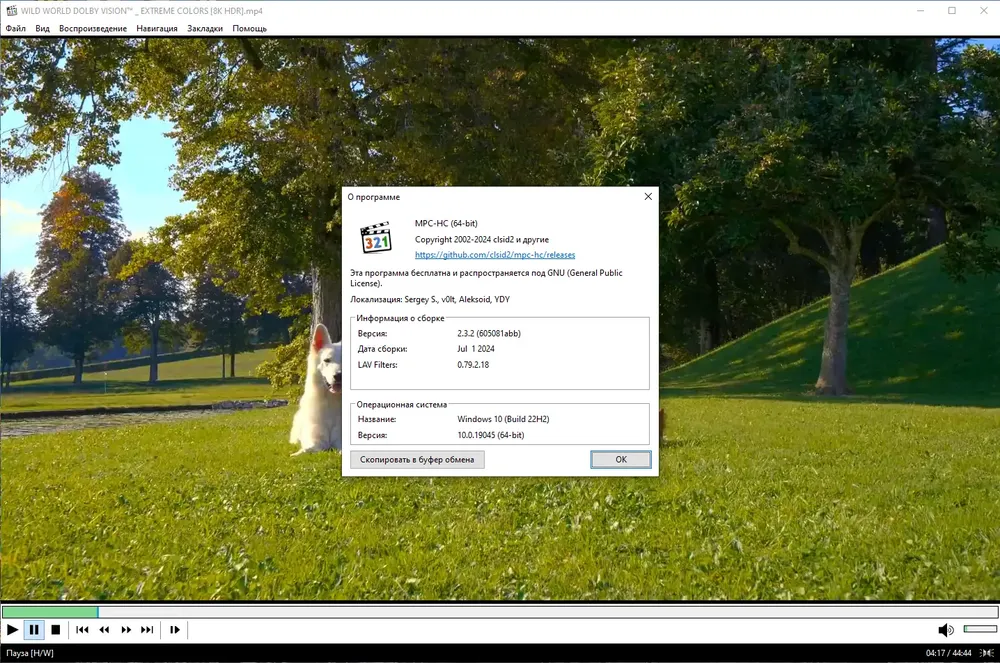Click the rewind (decrease speed) icon
The height and width of the screenshot is (663, 1000).
pos(104,630)
